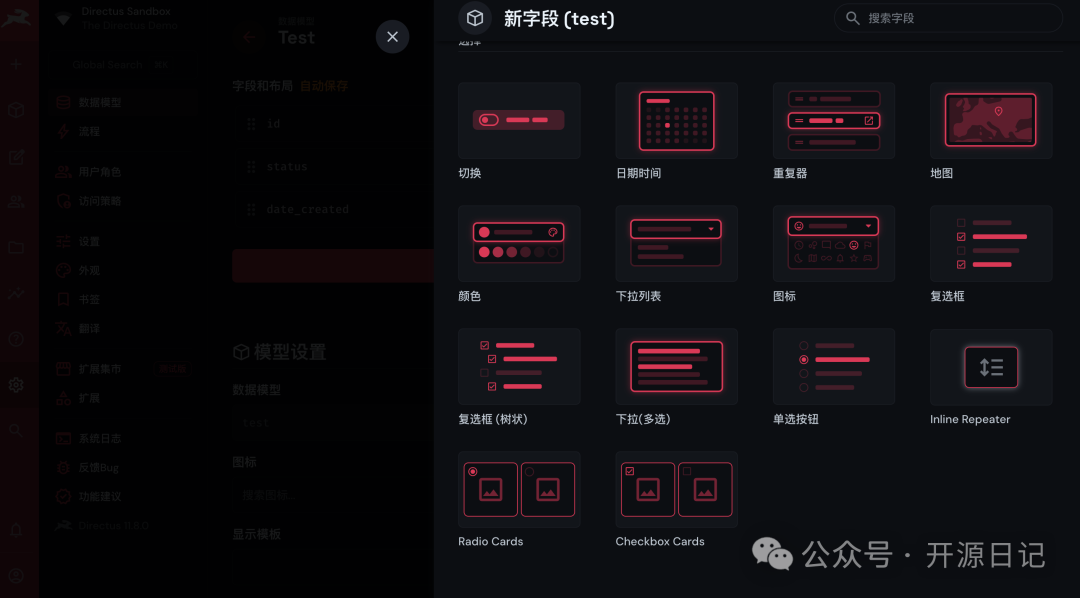The width and height of the screenshot is (1080, 598).
Task: Choose the 下拉(多选) multi-select dropdown card
Action: coord(676,367)
